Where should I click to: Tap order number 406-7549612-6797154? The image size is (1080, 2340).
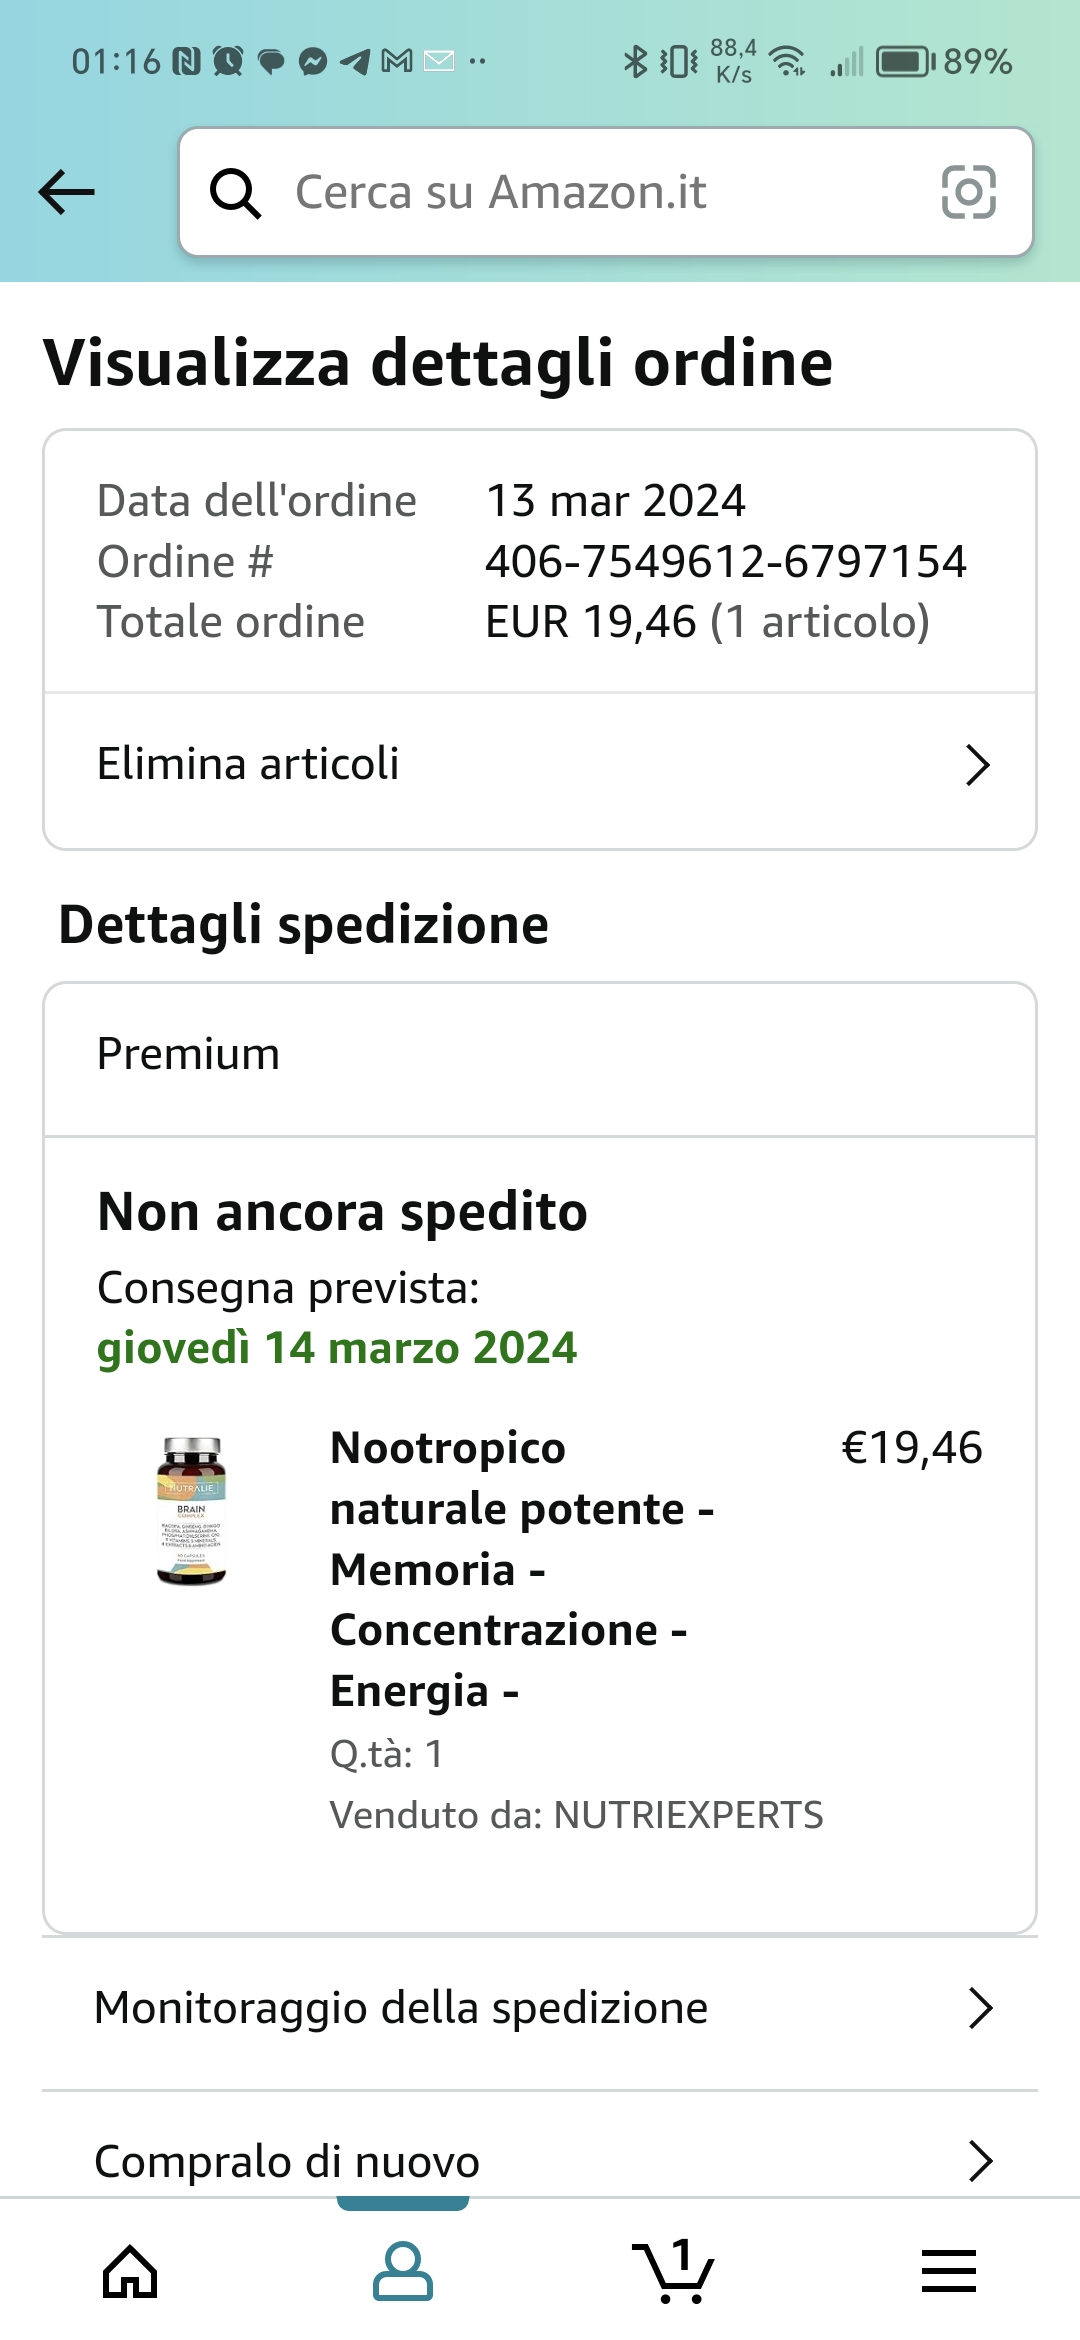click(x=725, y=562)
